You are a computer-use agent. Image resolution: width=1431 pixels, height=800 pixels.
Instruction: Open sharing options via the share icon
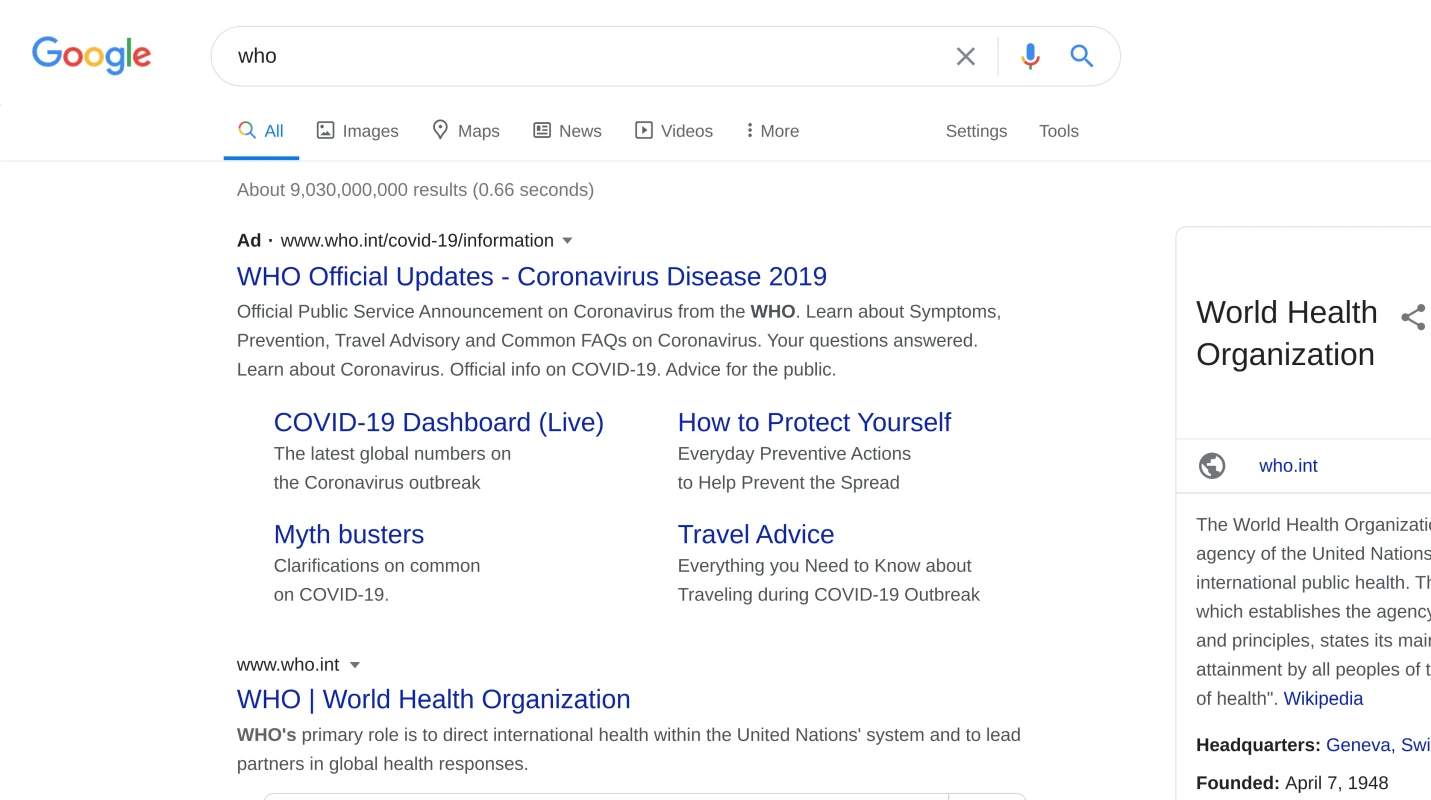(1413, 317)
